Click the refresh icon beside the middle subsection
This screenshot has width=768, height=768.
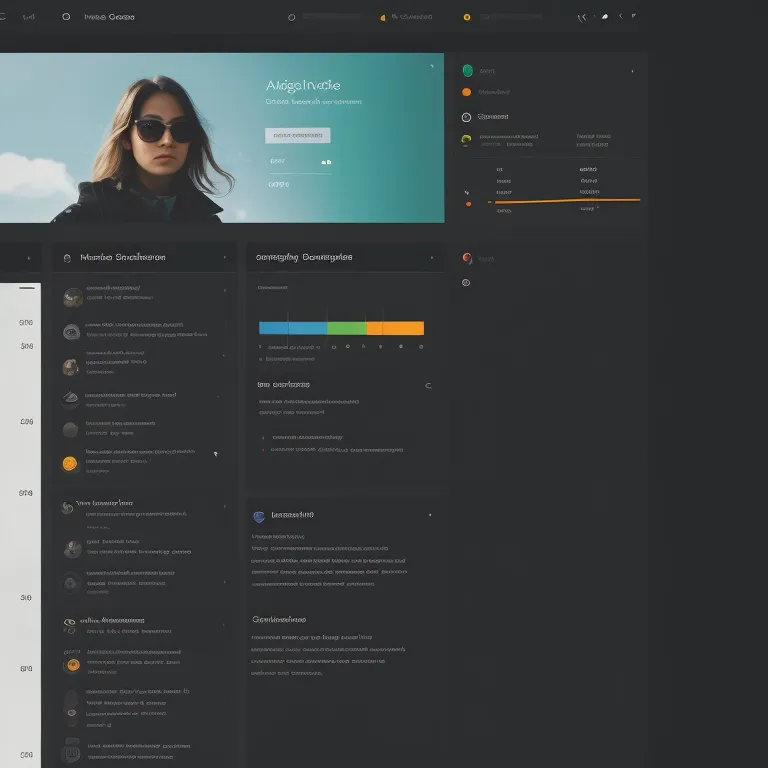(x=428, y=385)
